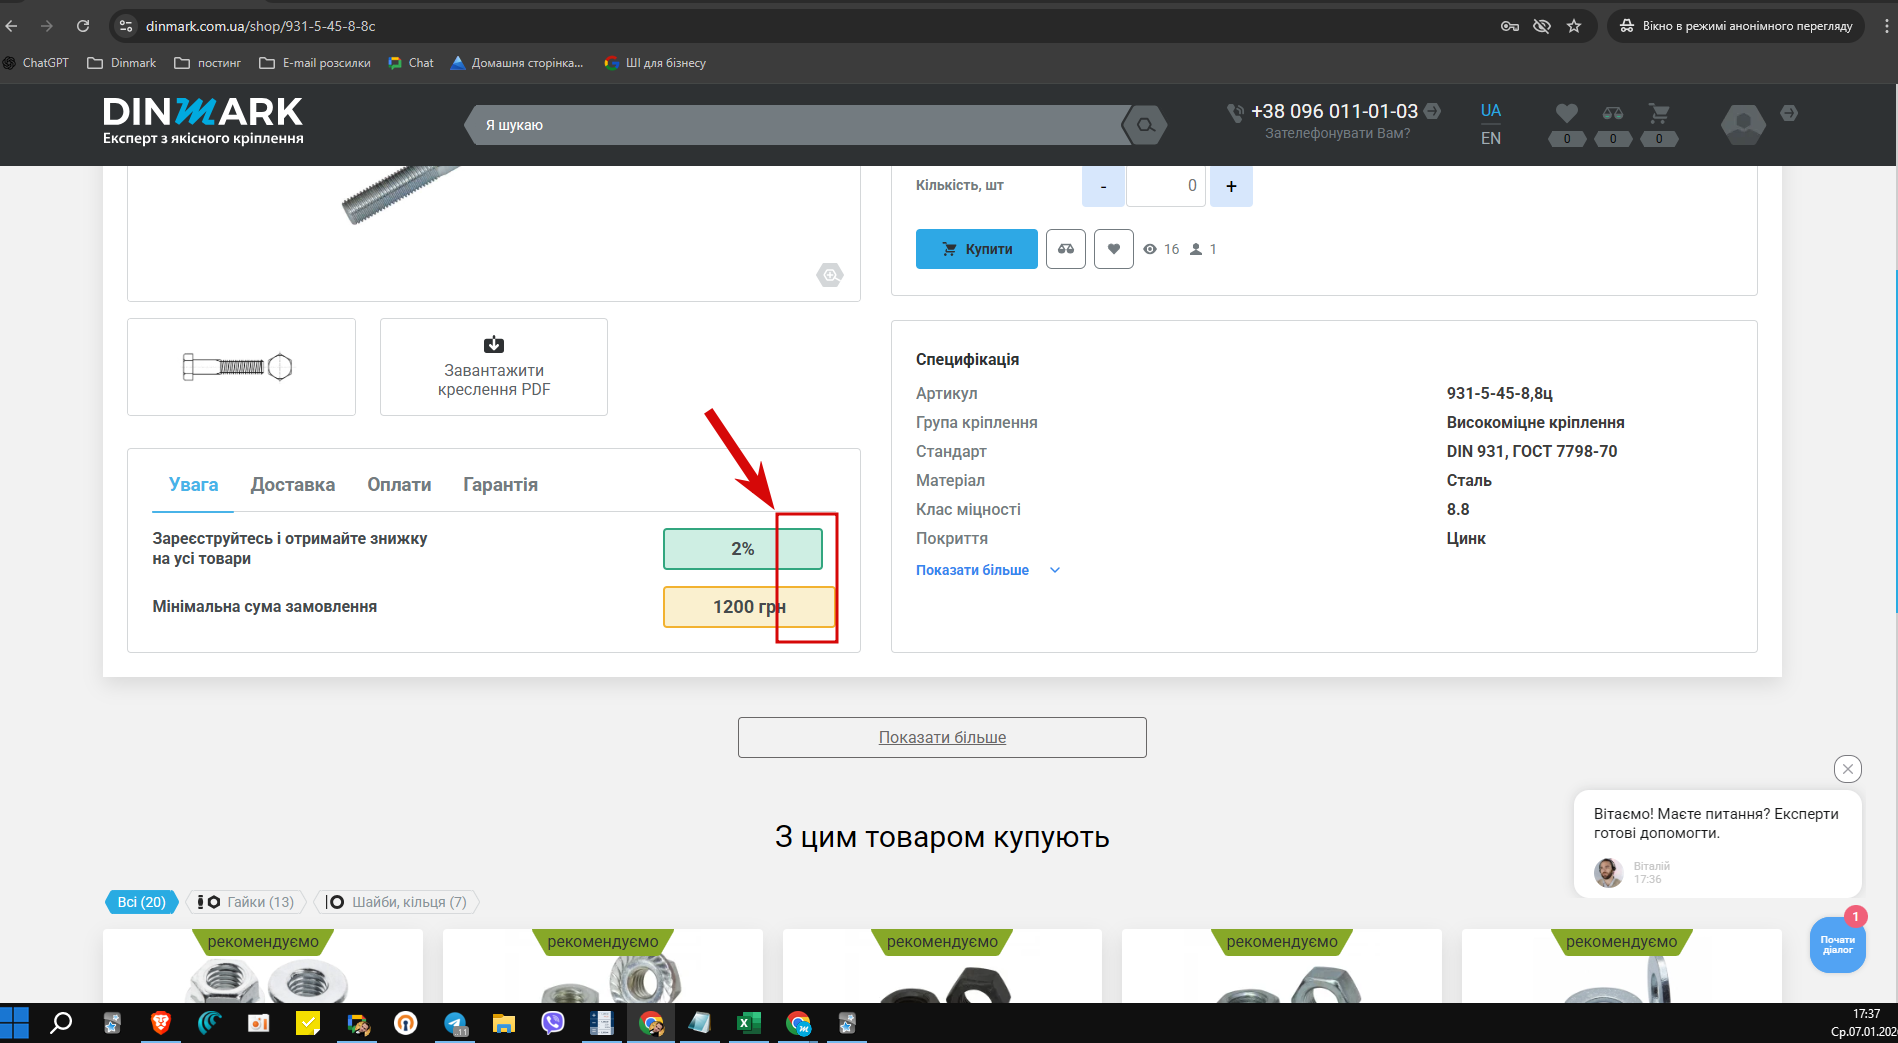
Task: Click the Купити button
Action: click(x=977, y=249)
